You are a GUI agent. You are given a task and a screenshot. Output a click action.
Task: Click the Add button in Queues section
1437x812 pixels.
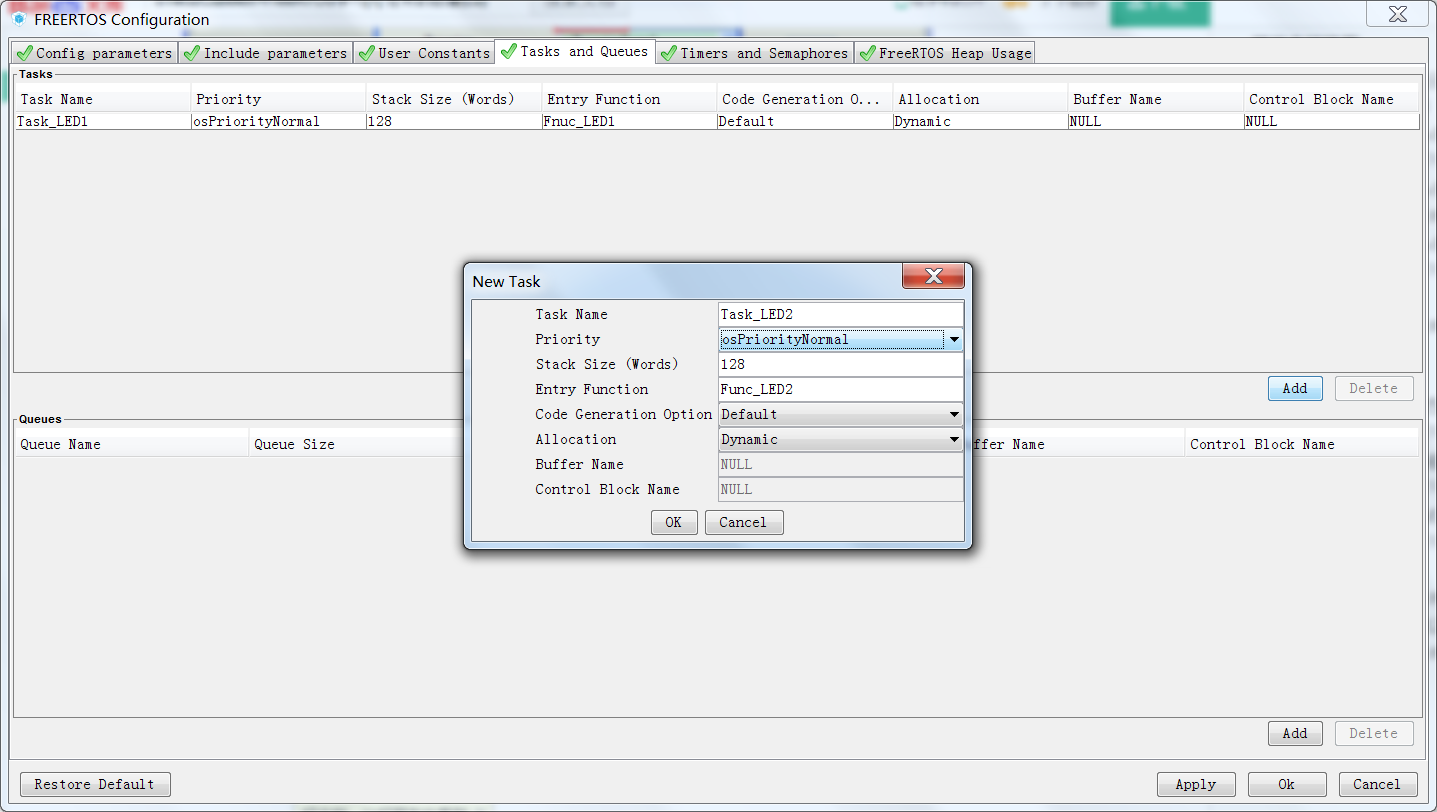click(1295, 733)
